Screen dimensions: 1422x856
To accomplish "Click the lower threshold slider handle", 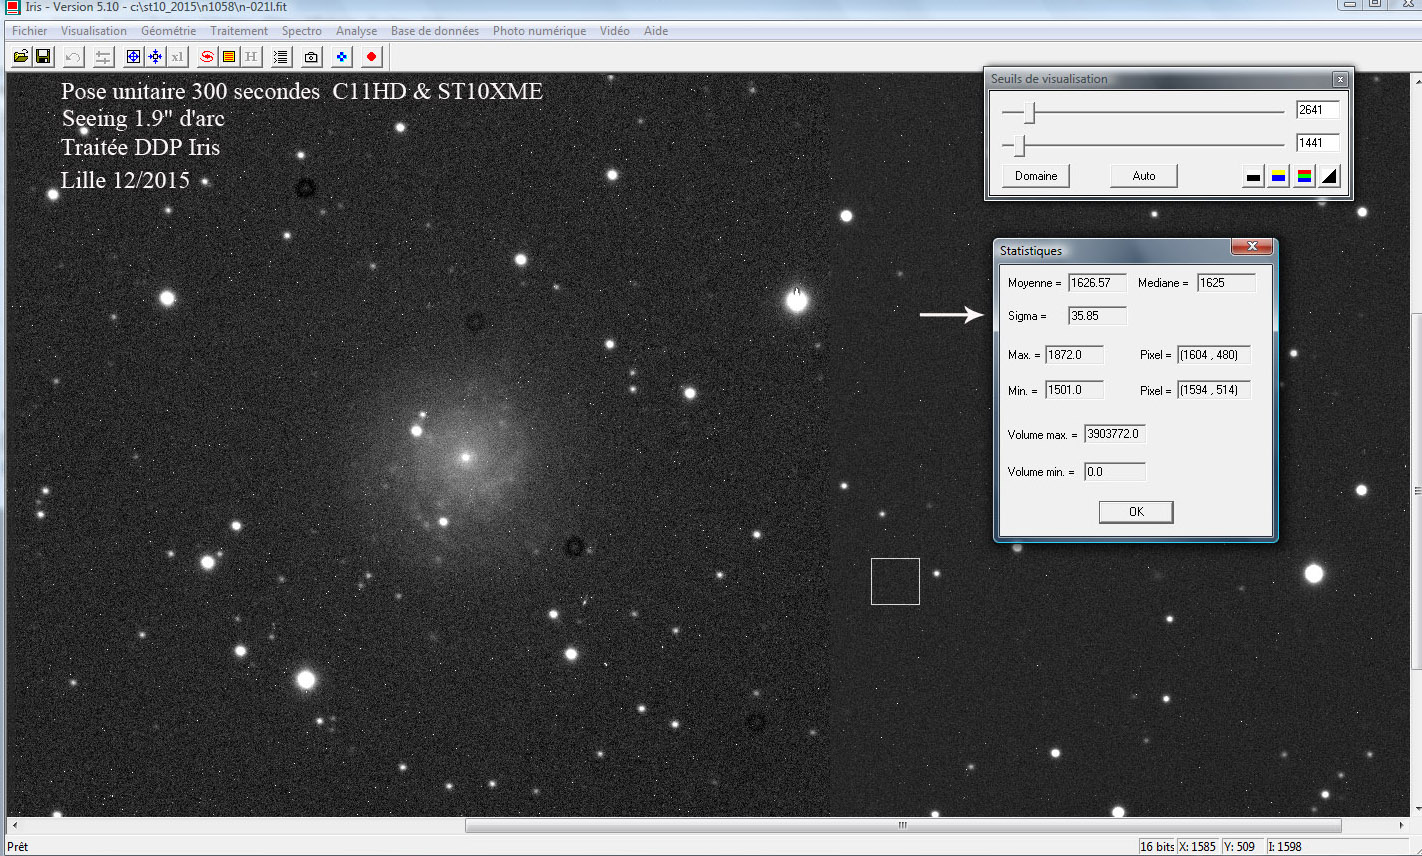I will coord(1020,146).
